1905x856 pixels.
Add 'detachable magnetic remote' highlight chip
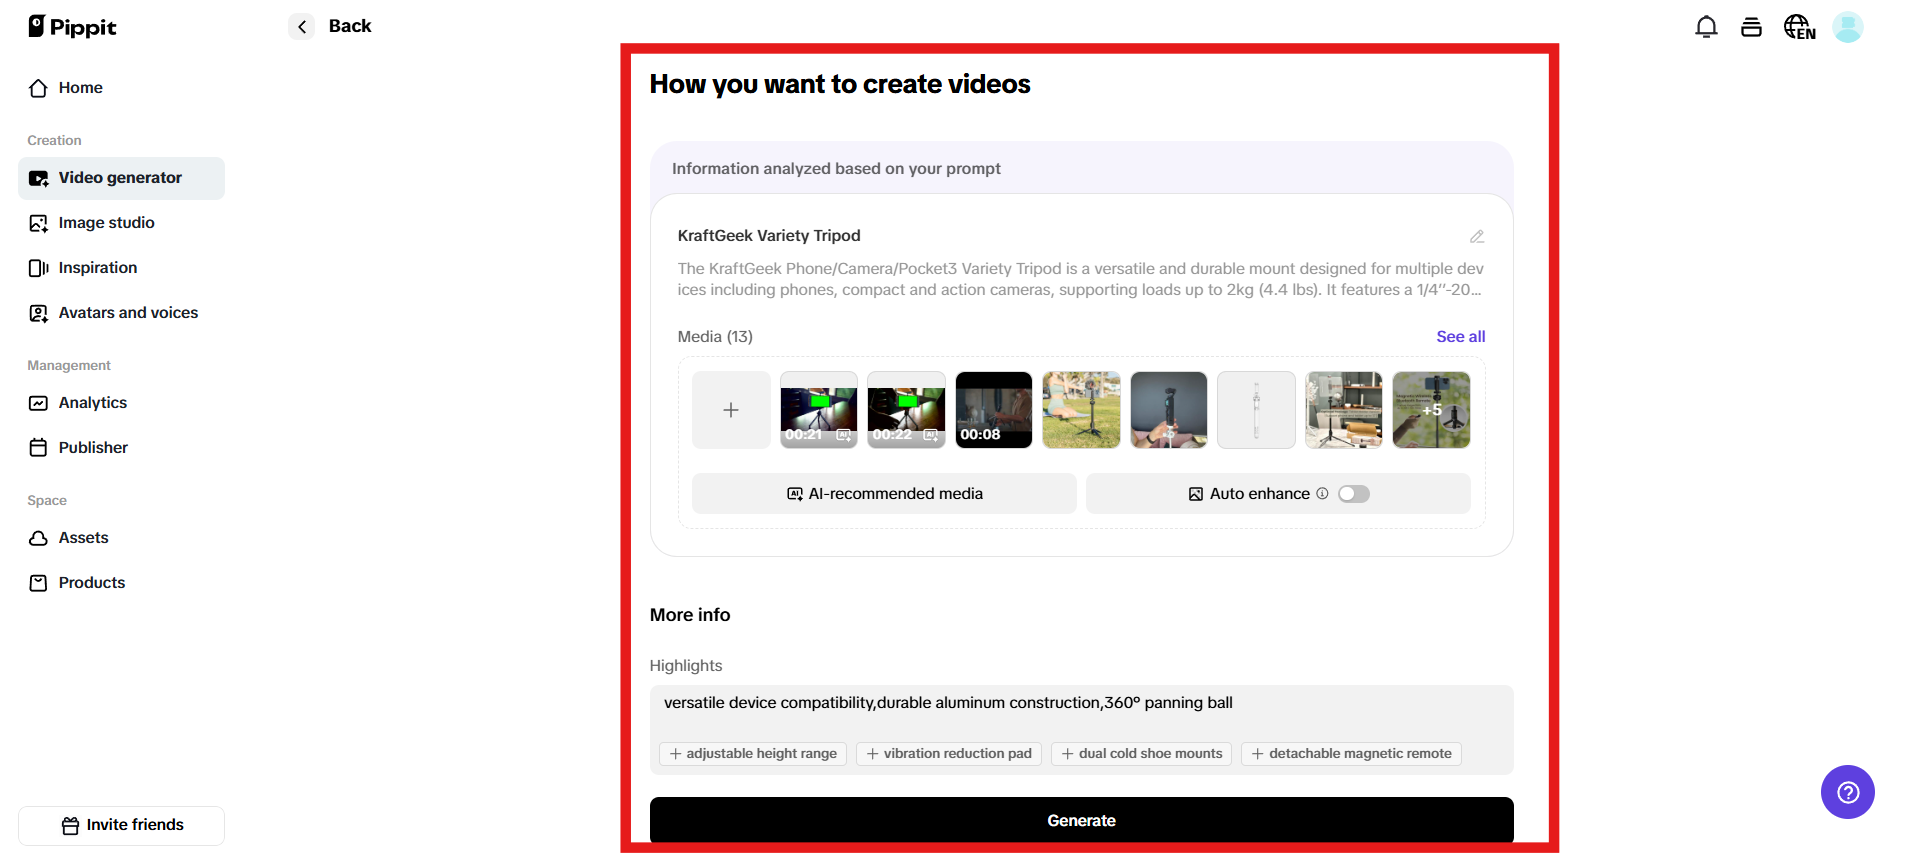click(x=1351, y=754)
